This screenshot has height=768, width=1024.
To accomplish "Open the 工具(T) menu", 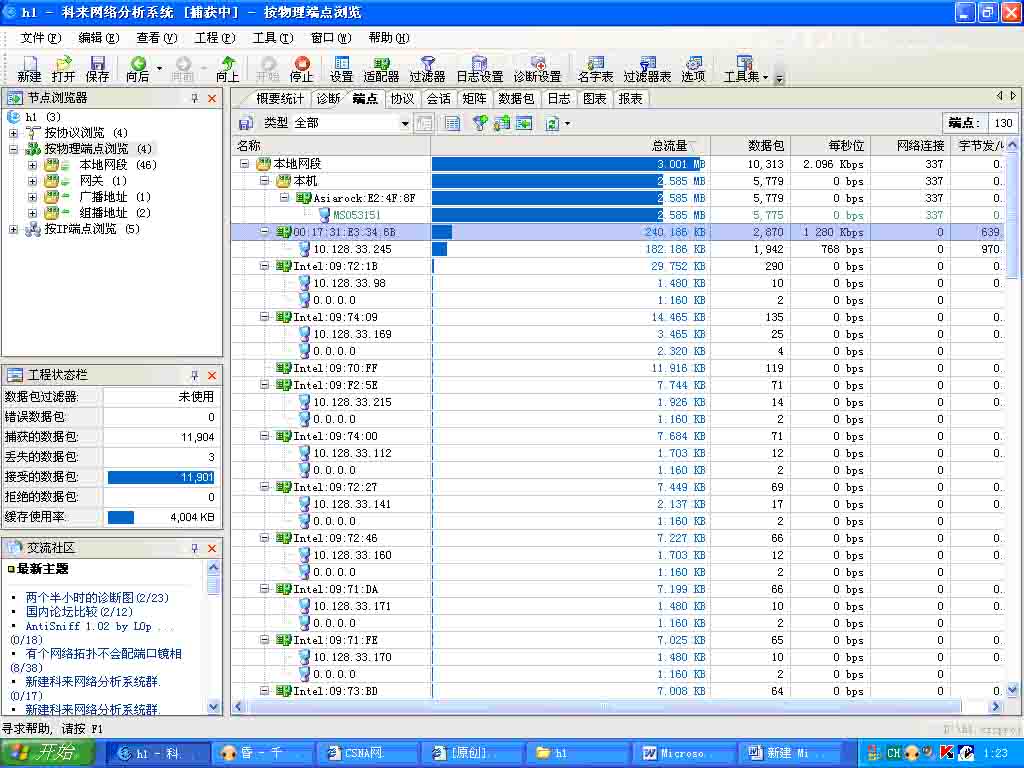I will 272,38.
